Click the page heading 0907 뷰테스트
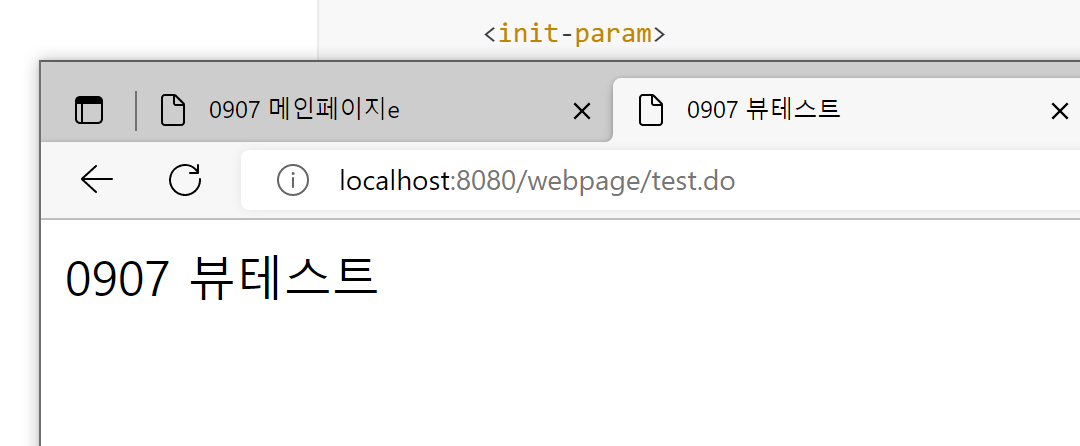The width and height of the screenshot is (1080, 446). [221, 277]
